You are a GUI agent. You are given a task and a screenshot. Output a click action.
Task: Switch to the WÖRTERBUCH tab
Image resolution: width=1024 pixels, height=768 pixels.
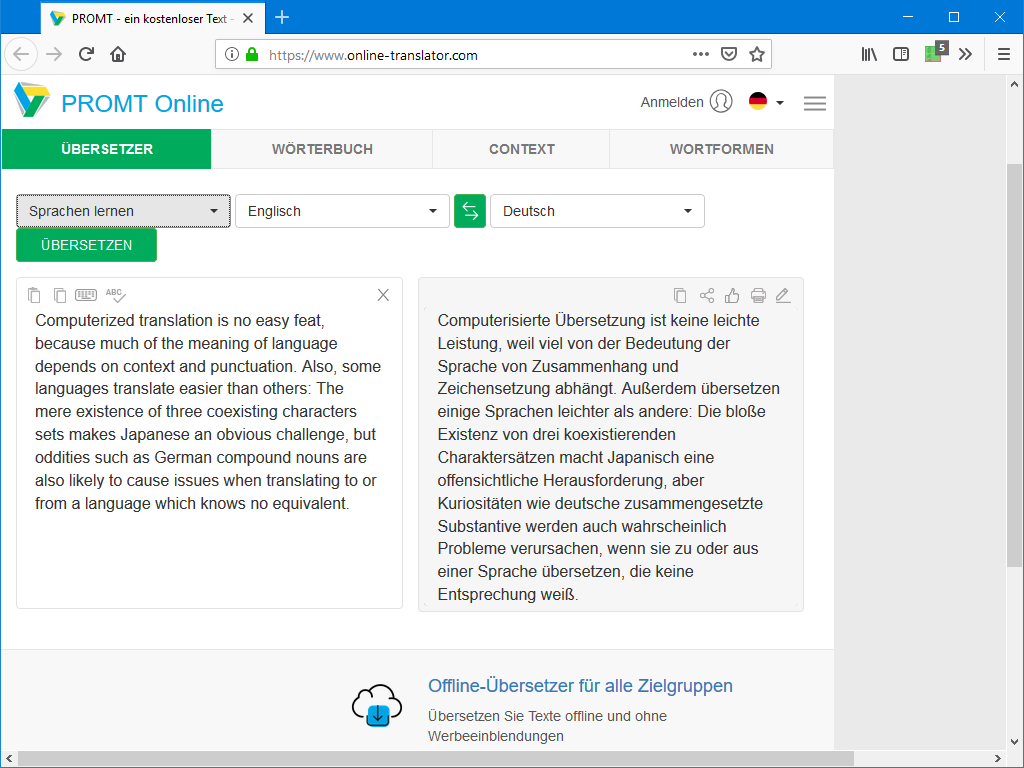[x=322, y=149]
